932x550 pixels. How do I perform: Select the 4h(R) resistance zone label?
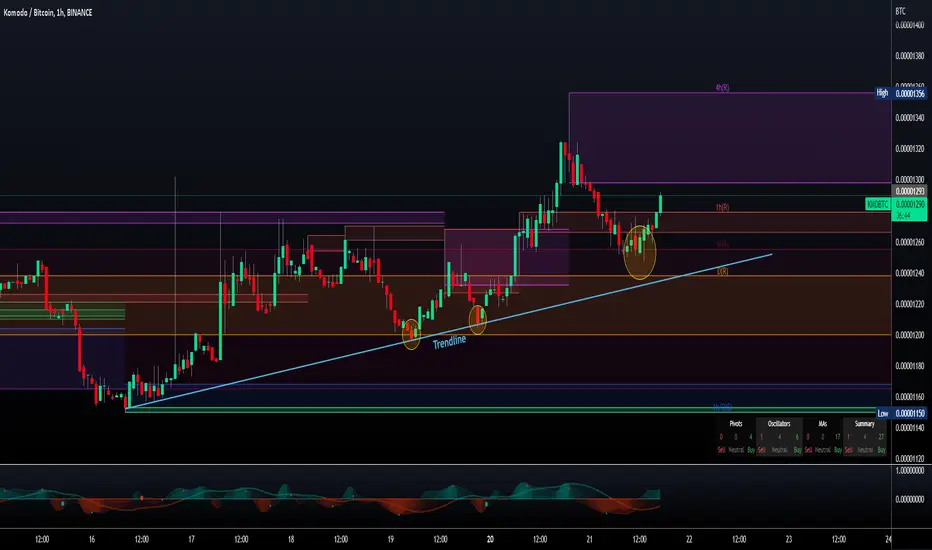point(722,88)
